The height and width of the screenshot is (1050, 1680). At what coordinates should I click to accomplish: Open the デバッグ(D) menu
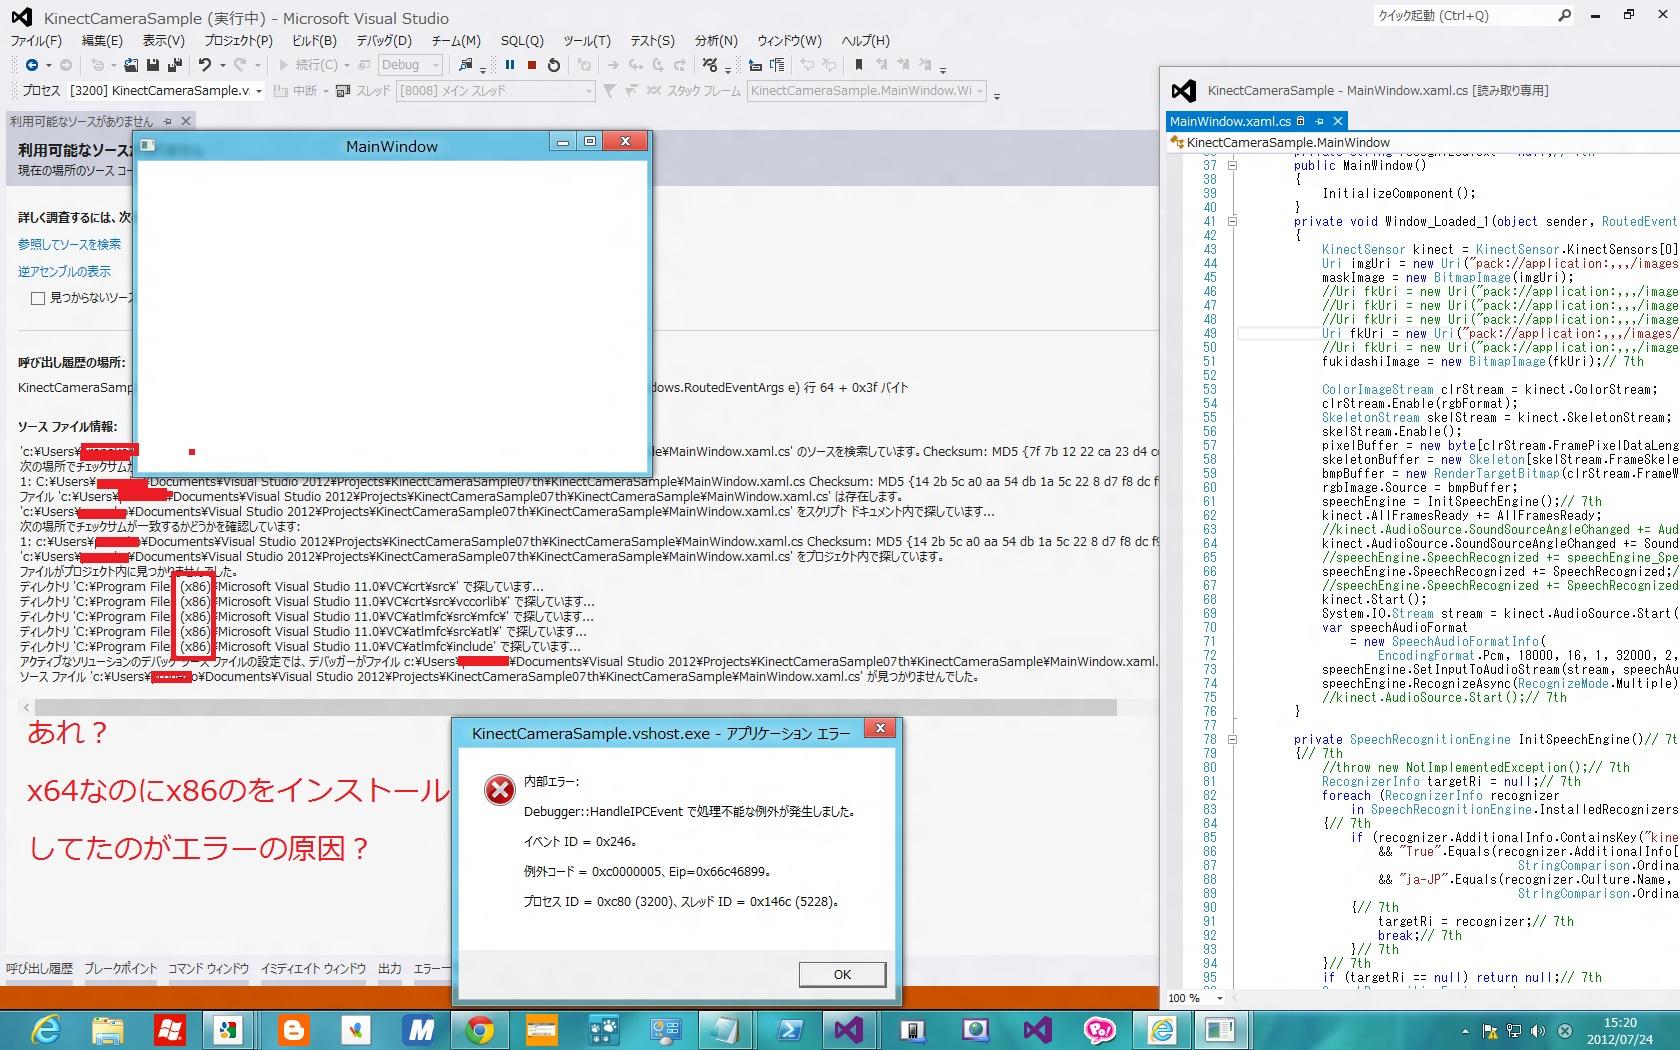pos(384,41)
